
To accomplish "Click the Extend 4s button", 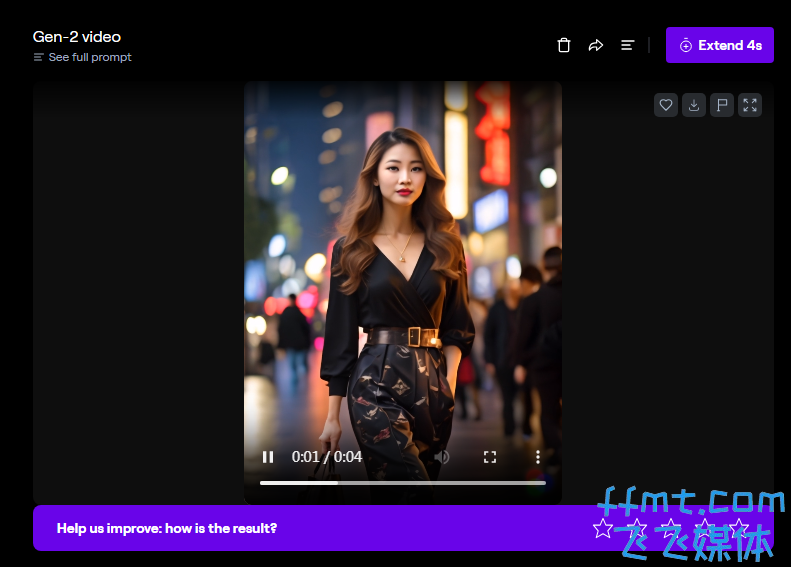I will 719,45.
